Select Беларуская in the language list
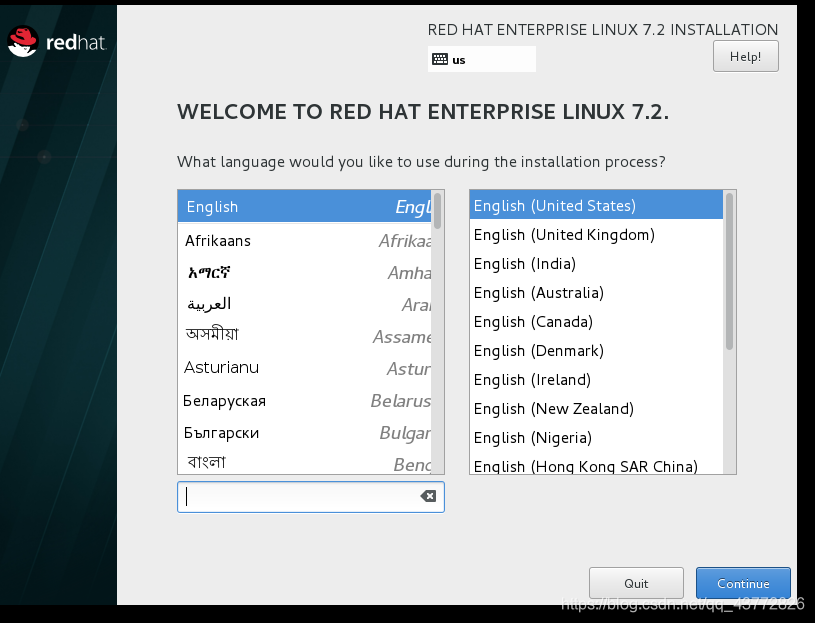The image size is (815, 623). pos(305,401)
